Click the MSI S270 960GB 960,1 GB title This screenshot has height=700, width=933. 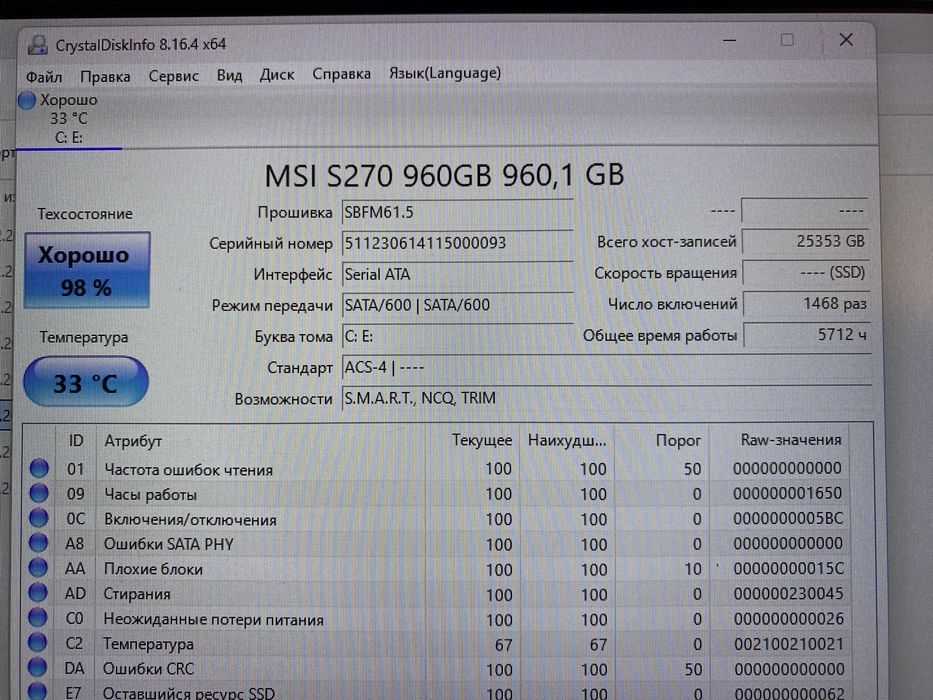pyautogui.click(x=444, y=176)
